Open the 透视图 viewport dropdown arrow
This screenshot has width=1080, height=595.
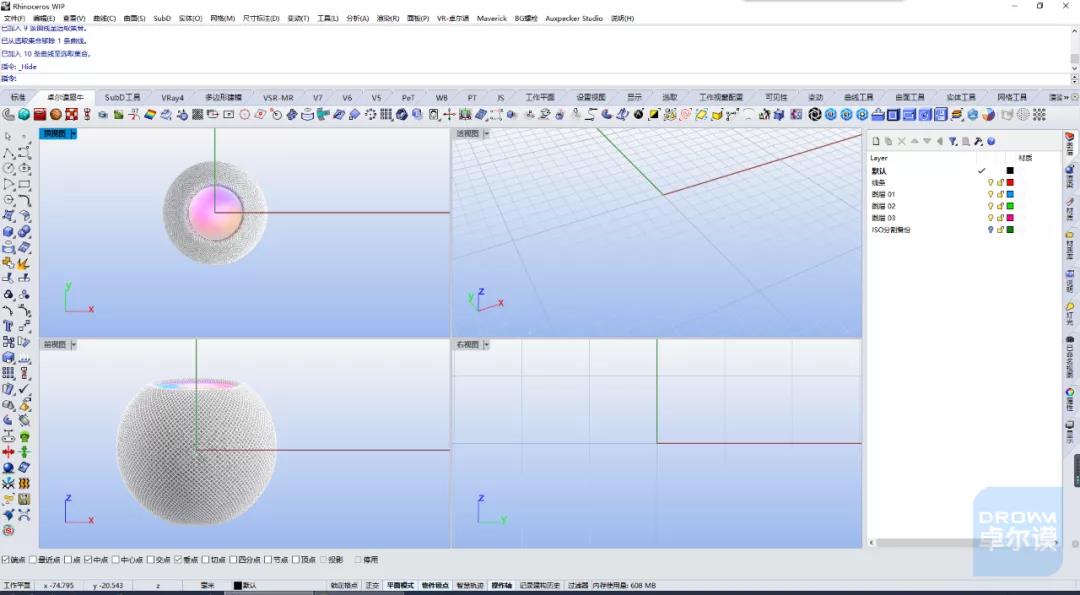pos(486,134)
